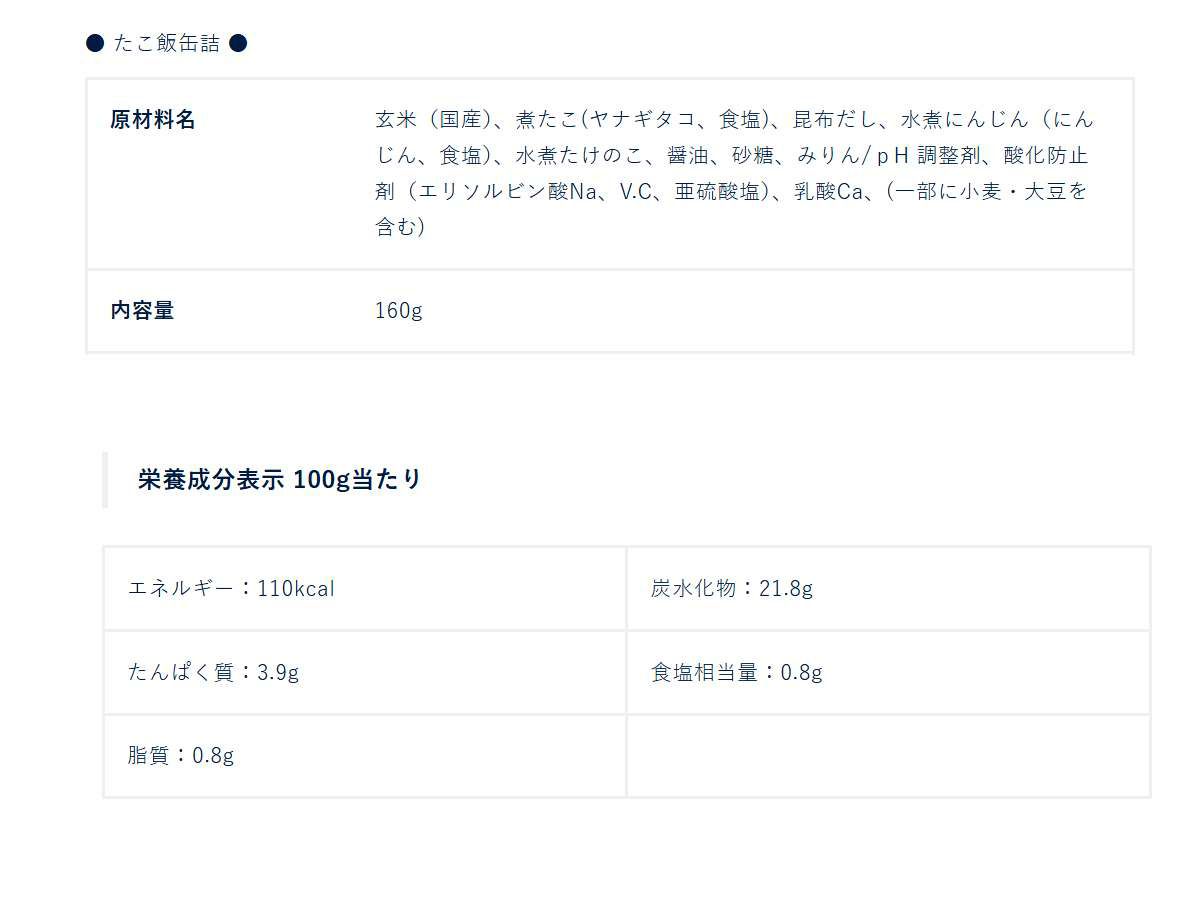Click the gray accent bar beside 栄養成分表示

pos(105,480)
